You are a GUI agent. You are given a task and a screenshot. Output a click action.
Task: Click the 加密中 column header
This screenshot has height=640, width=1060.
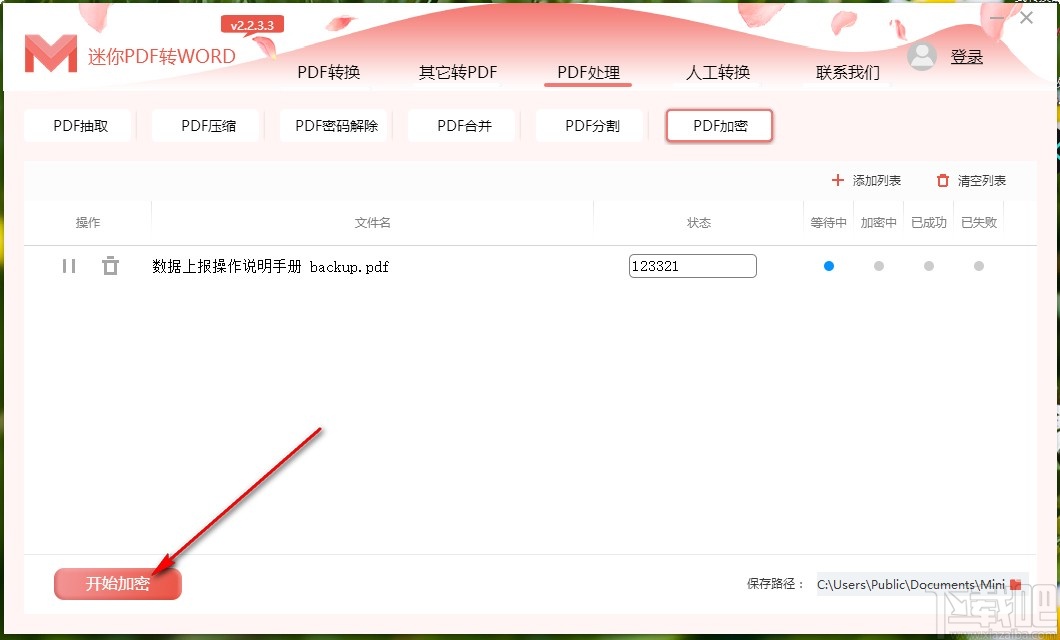(879, 222)
